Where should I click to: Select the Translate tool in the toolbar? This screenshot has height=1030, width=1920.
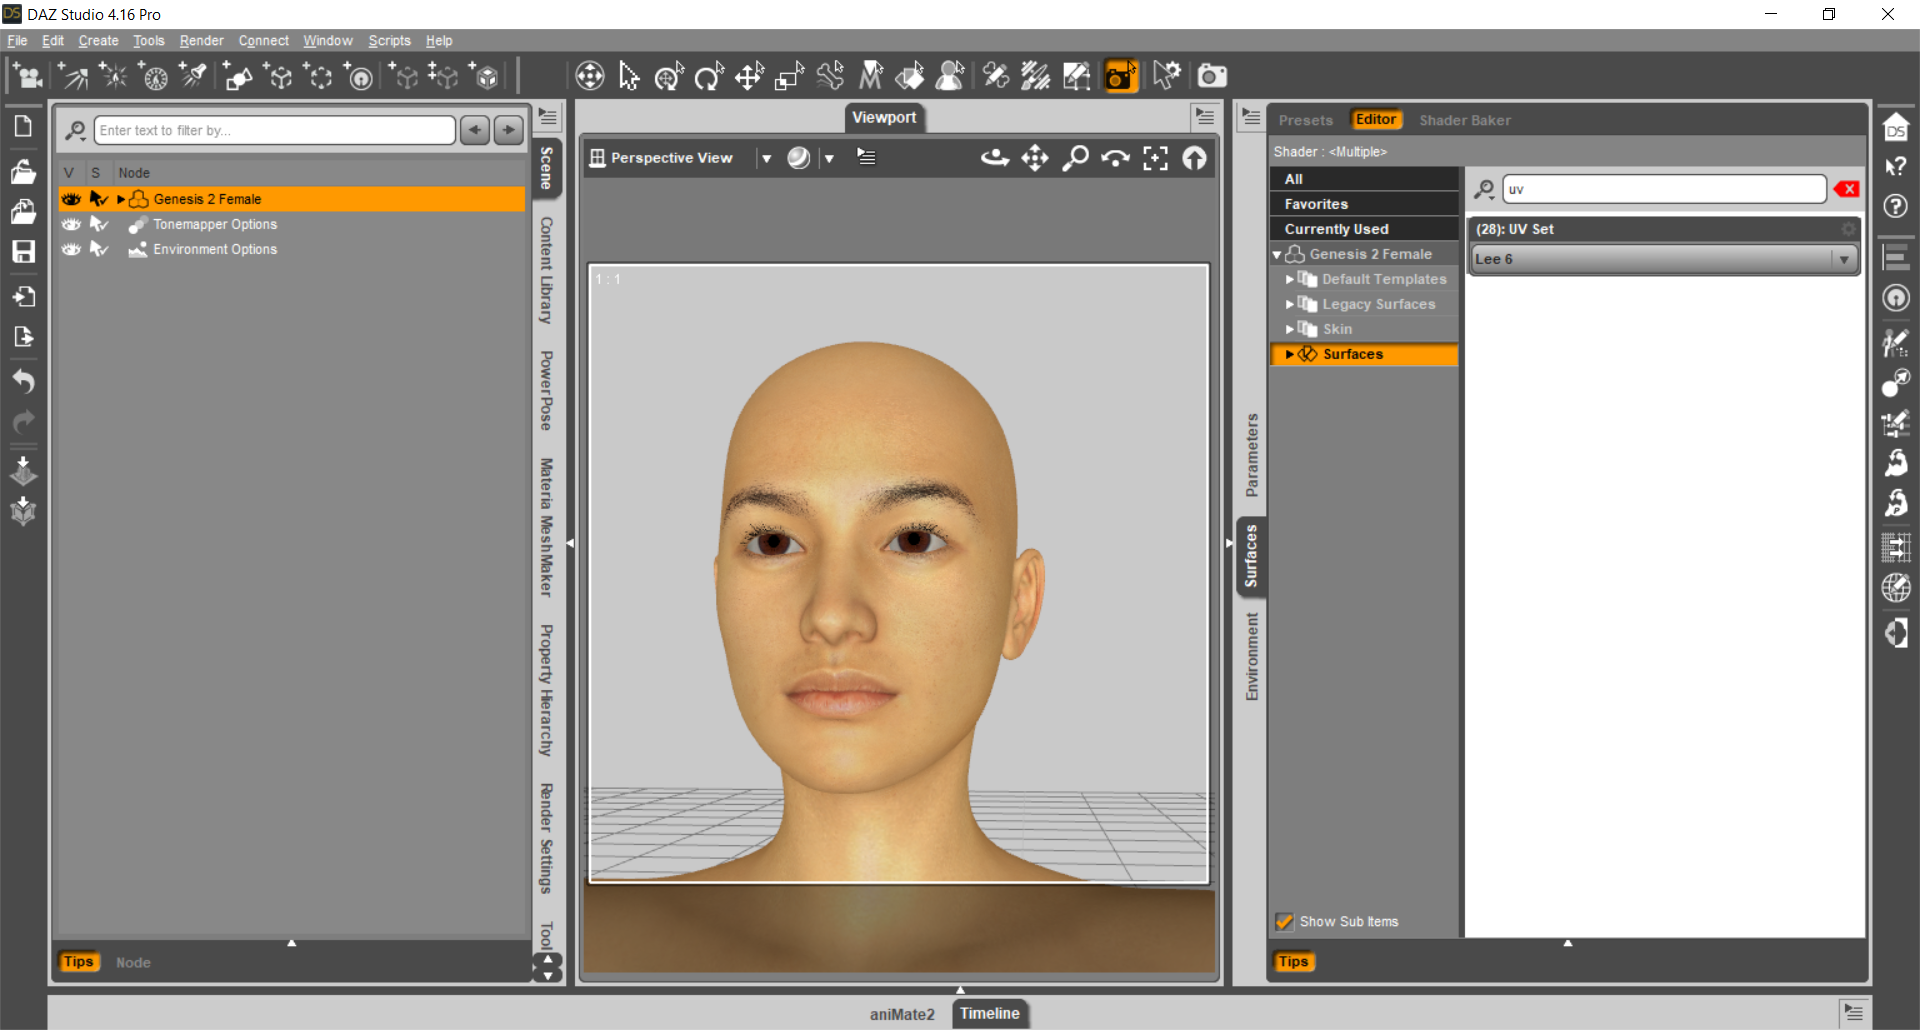(x=749, y=76)
